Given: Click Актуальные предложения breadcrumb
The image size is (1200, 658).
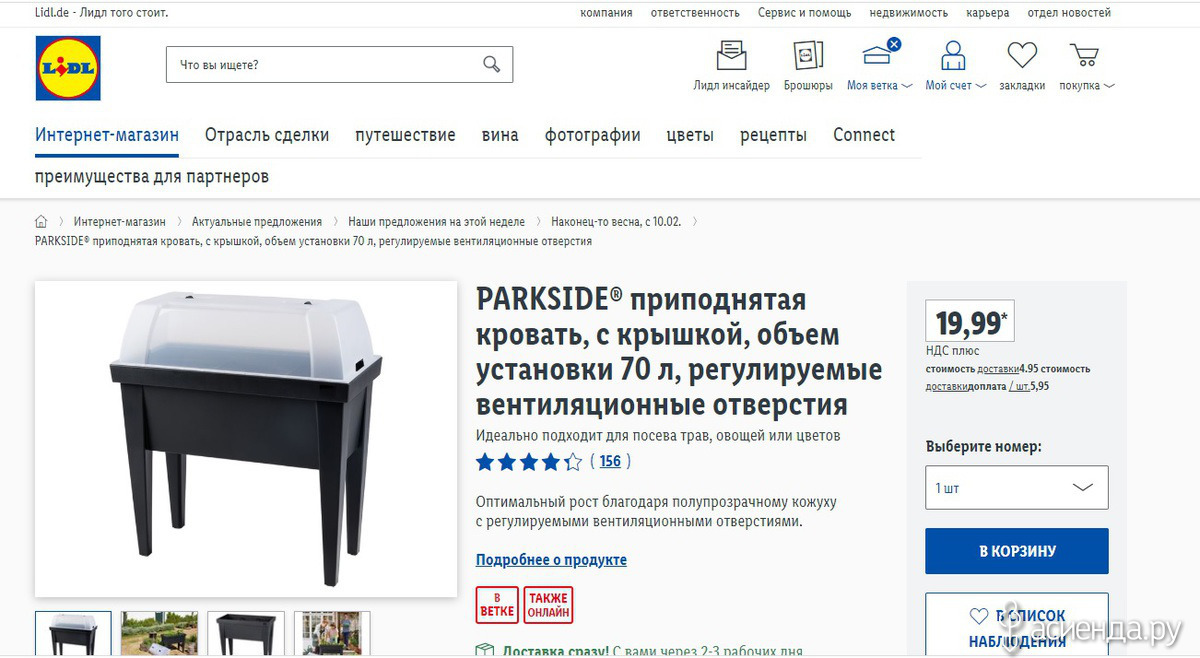Looking at the screenshot, I should click(257, 222).
